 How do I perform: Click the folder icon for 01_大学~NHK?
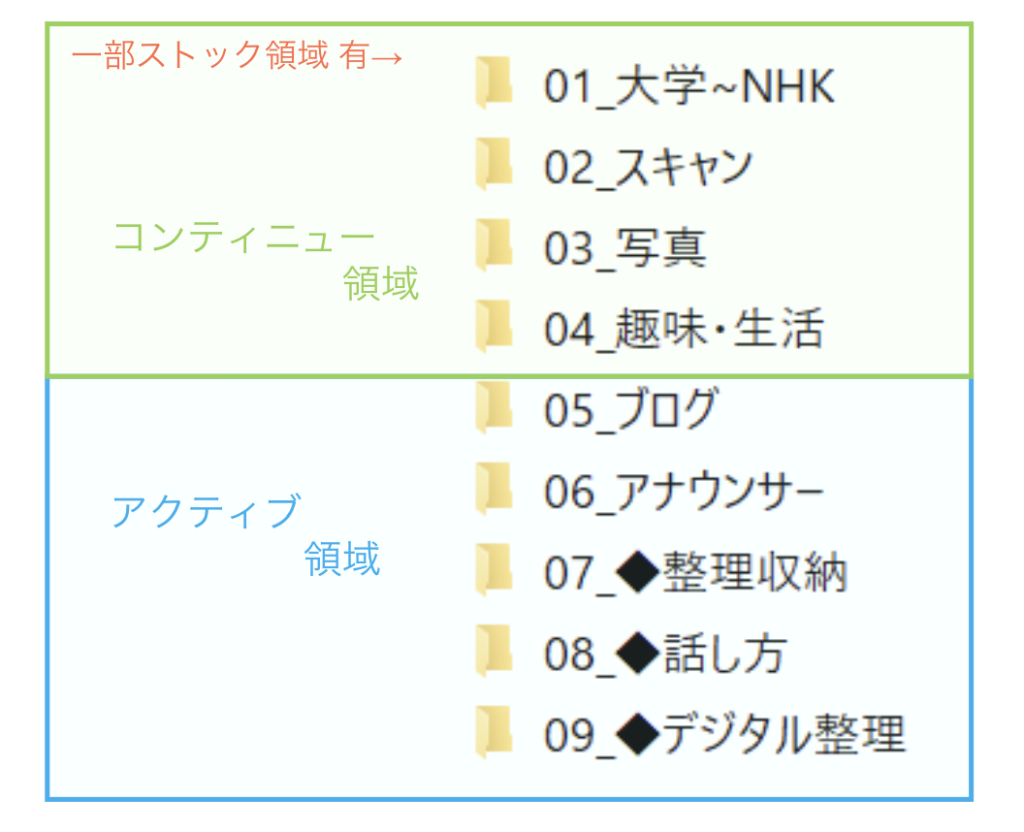point(494,82)
